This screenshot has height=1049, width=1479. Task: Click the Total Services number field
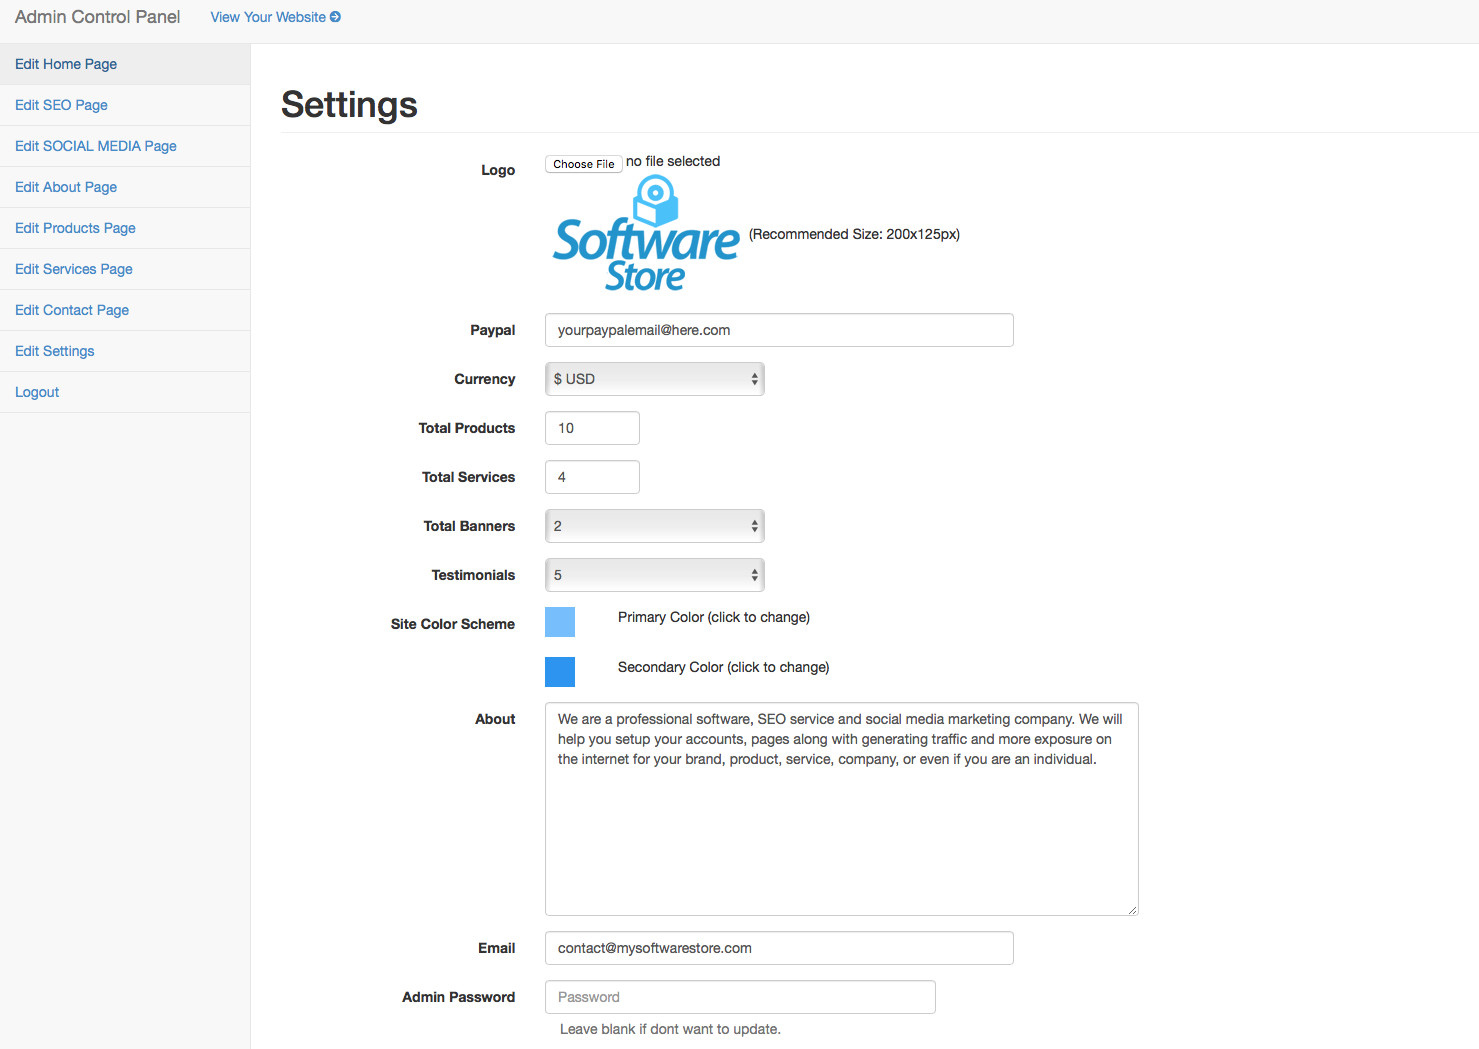[592, 477]
